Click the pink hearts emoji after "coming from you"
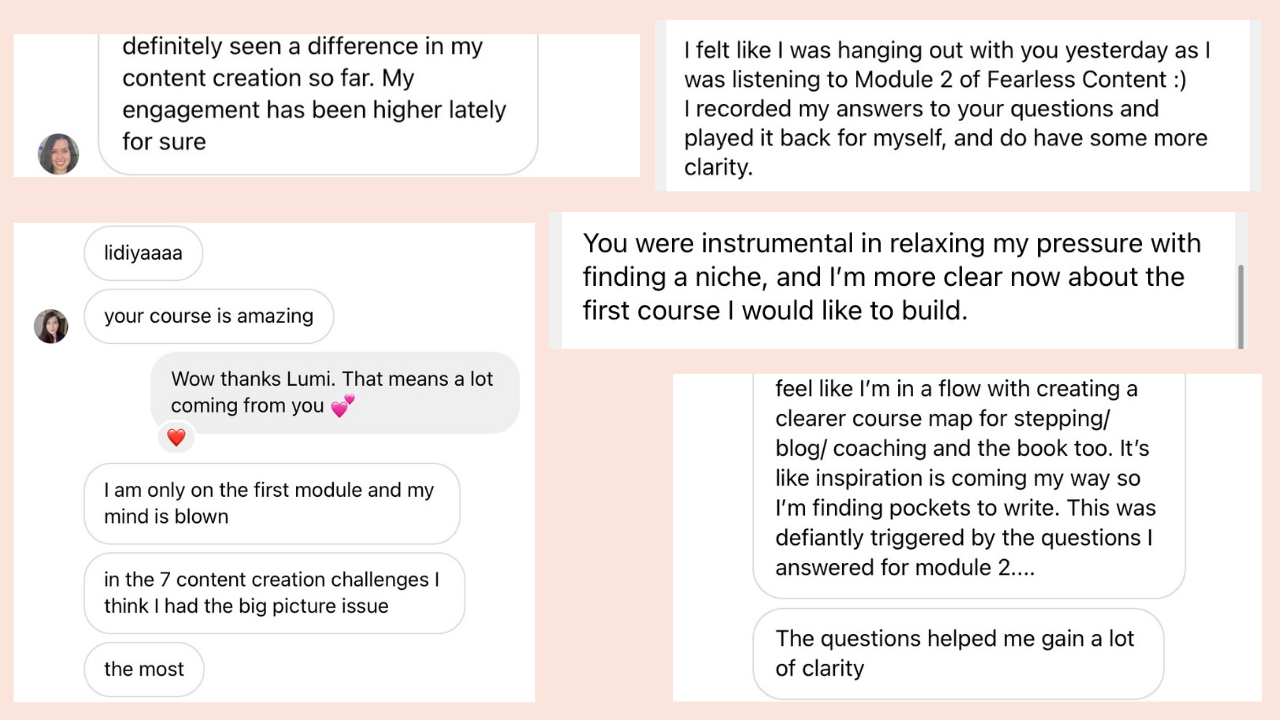1280x720 pixels. pyautogui.click(x=343, y=405)
